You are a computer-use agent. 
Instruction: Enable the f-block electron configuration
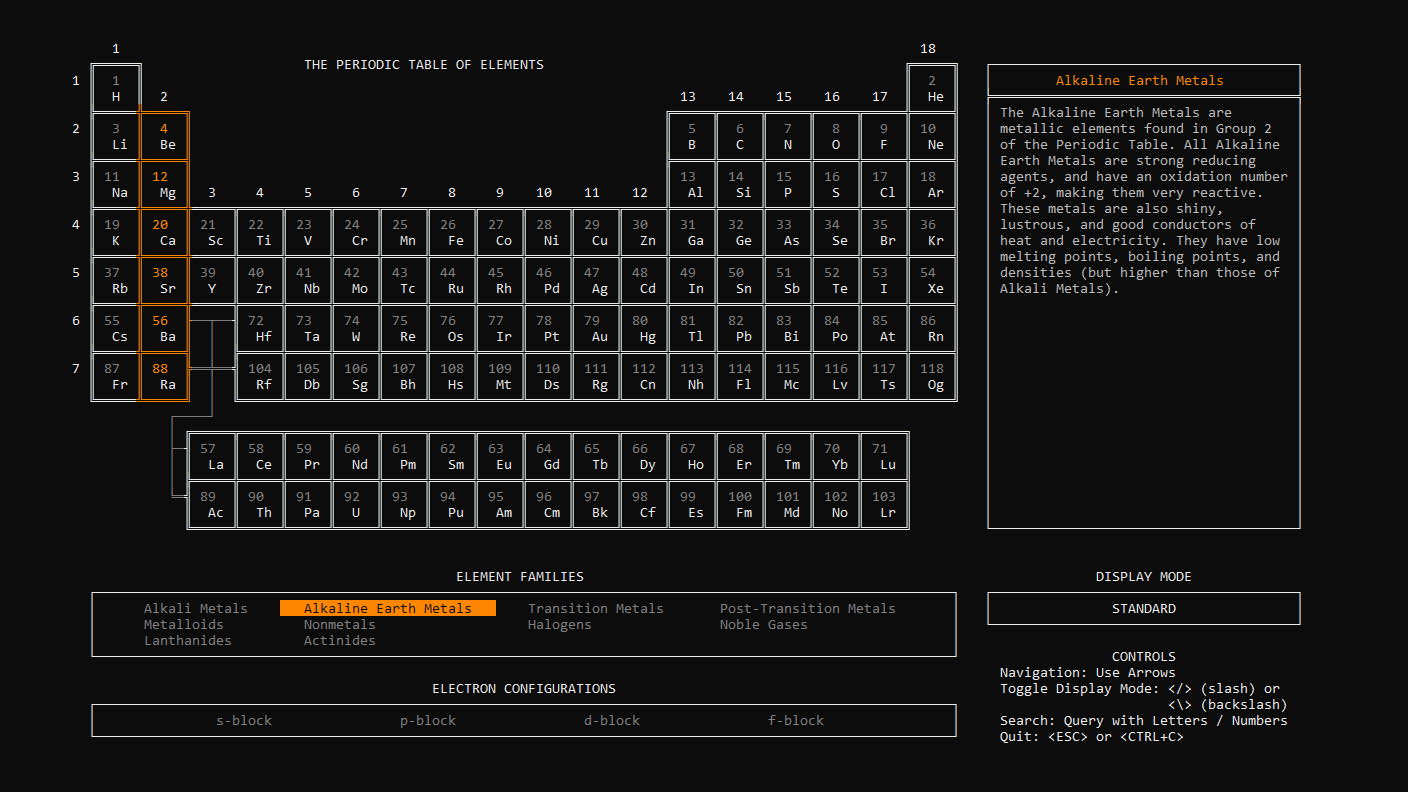796,720
